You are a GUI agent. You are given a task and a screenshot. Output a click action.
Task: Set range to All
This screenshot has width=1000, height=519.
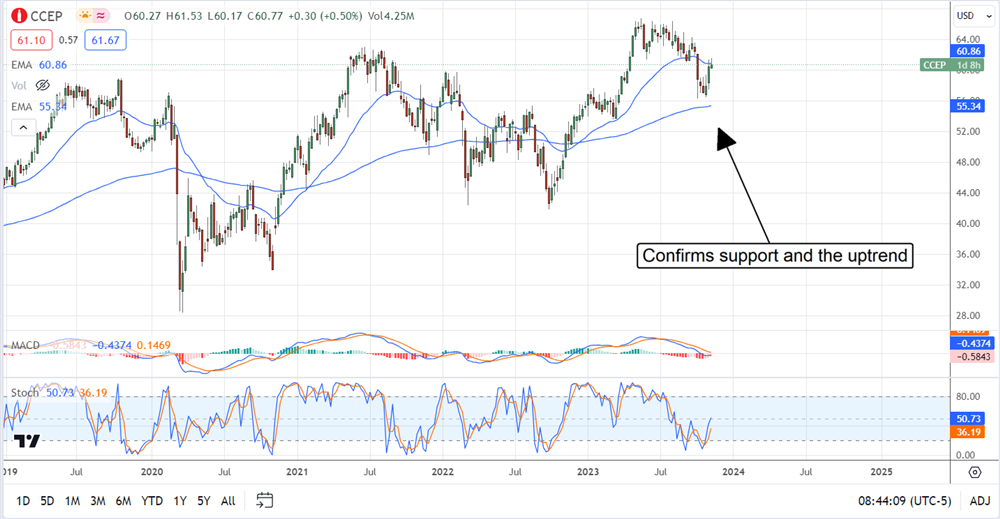[228, 501]
